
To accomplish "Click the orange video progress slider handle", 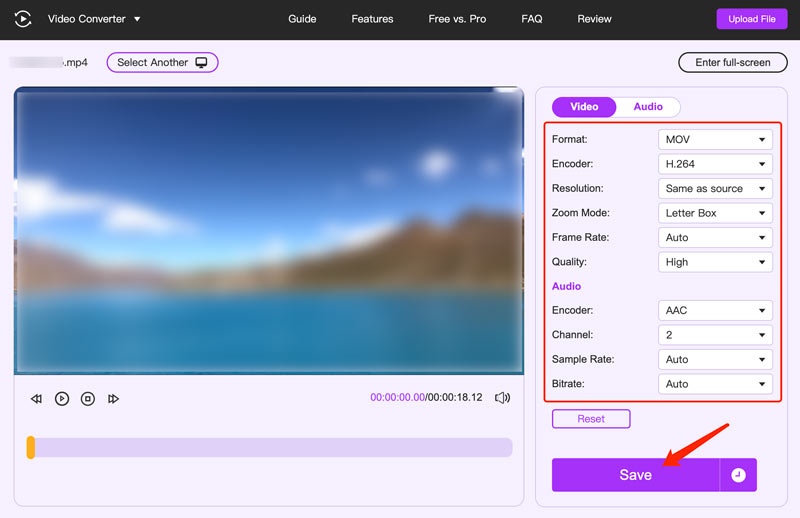I will click(31, 447).
